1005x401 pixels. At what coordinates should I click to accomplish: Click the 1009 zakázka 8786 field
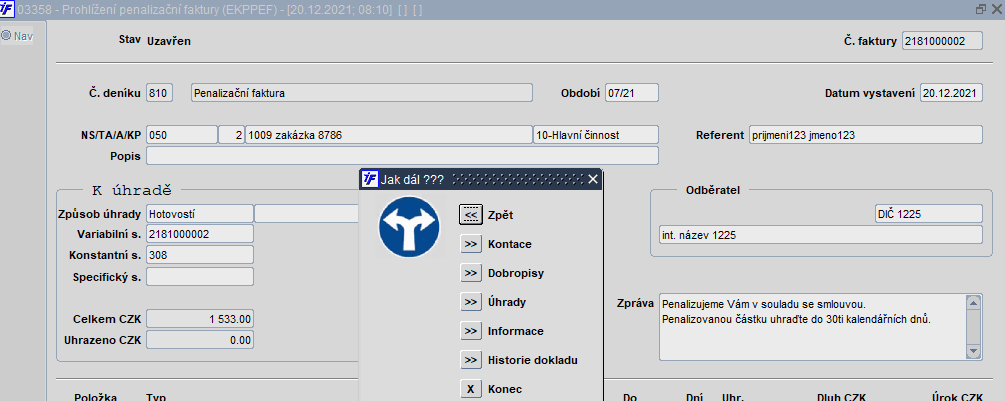point(388,135)
